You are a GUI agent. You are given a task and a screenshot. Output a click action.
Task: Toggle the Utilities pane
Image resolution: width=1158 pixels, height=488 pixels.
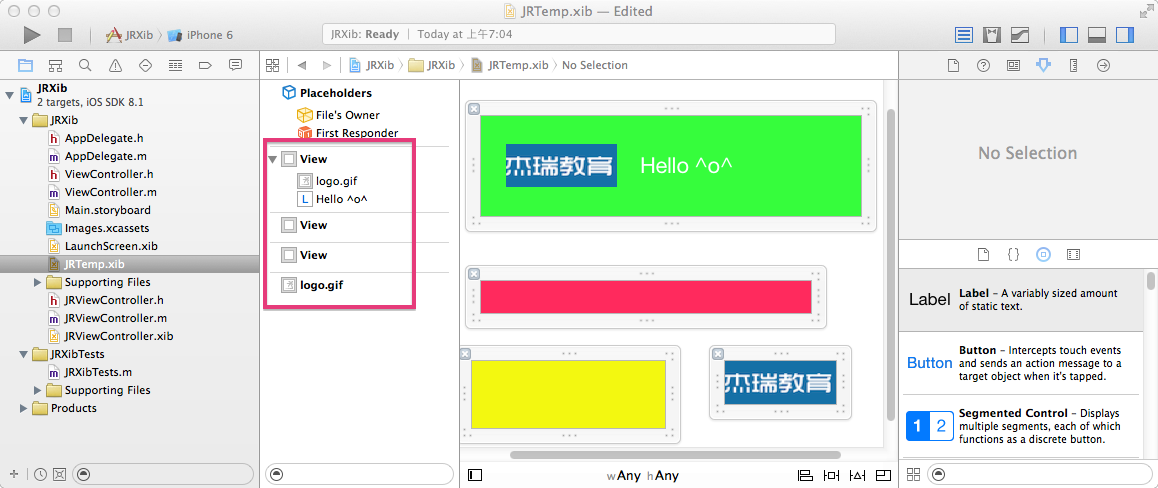coord(1124,35)
